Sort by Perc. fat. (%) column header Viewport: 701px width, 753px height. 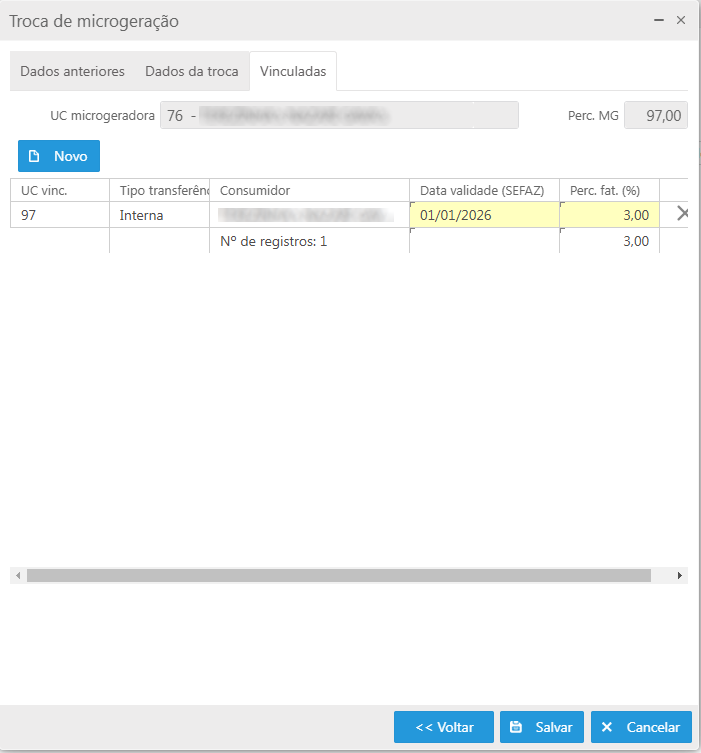(x=609, y=191)
